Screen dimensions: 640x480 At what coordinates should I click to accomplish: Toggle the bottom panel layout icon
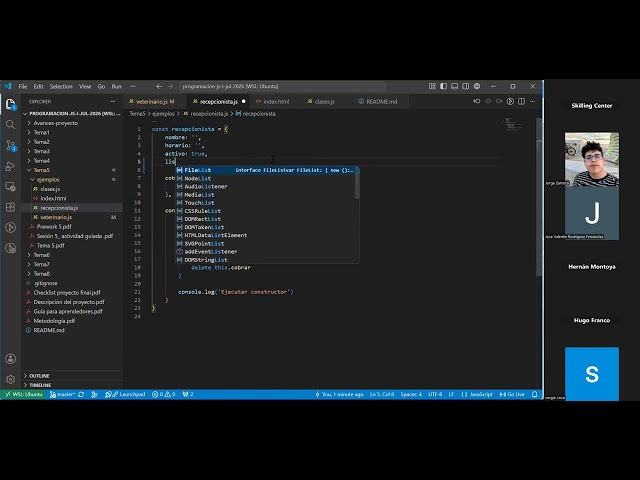point(454,86)
